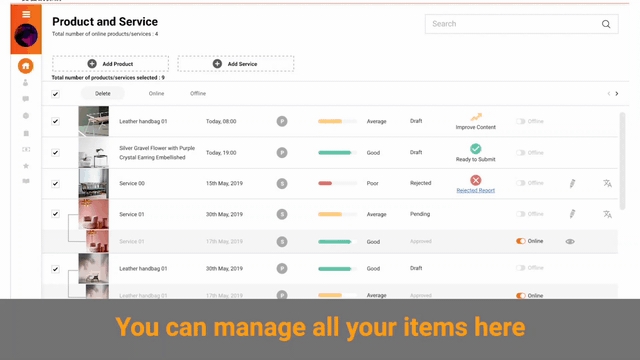Image resolution: width=640 pixels, height=360 pixels.
Task: Click the Good quality bar for Silver Gravel Flower
Action: (337, 153)
